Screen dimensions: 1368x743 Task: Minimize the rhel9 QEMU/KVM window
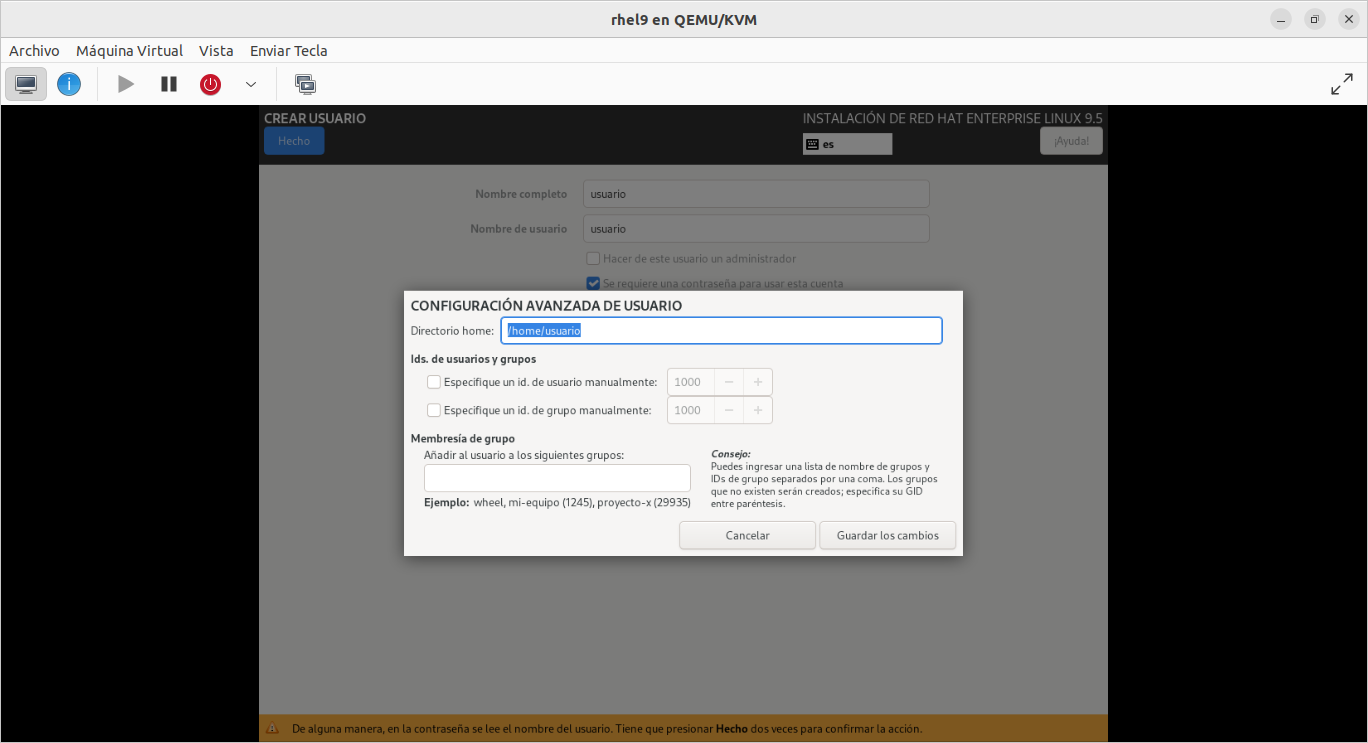pyautogui.click(x=1281, y=19)
